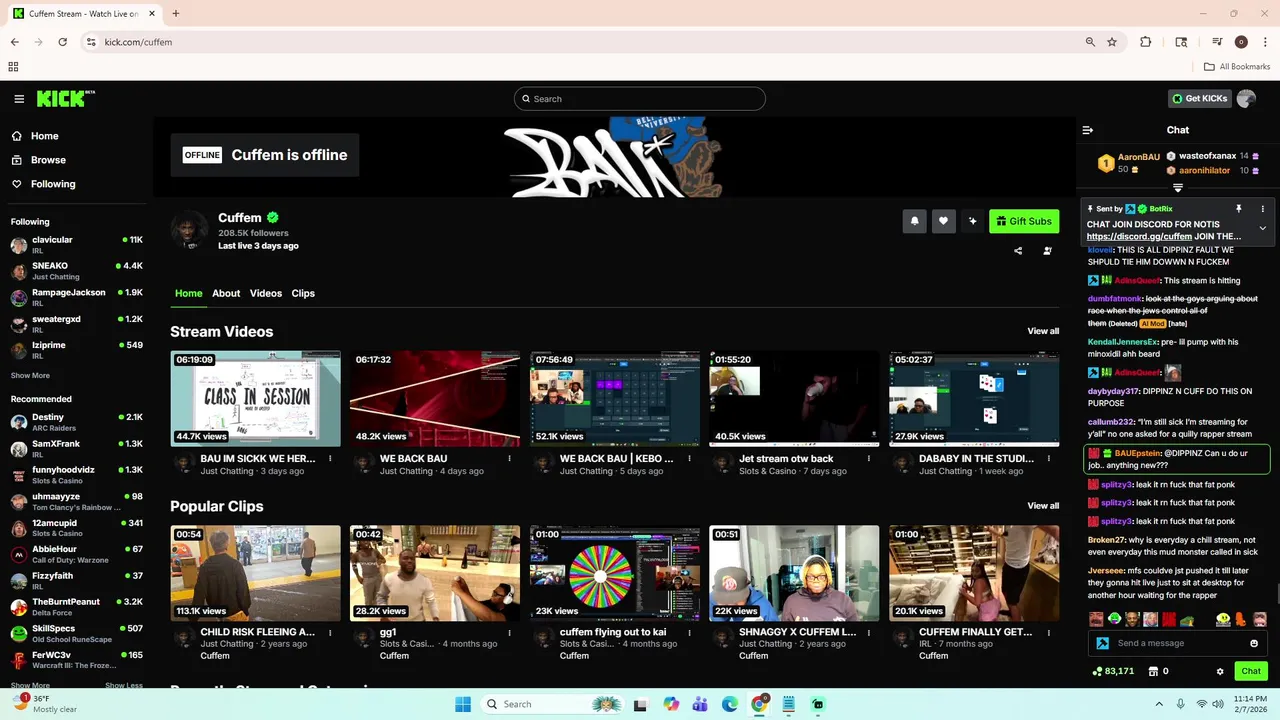Image resolution: width=1280 pixels, height=720 pixels.
Task: Expand pinned message with chevron
Action: [1262, 228]
